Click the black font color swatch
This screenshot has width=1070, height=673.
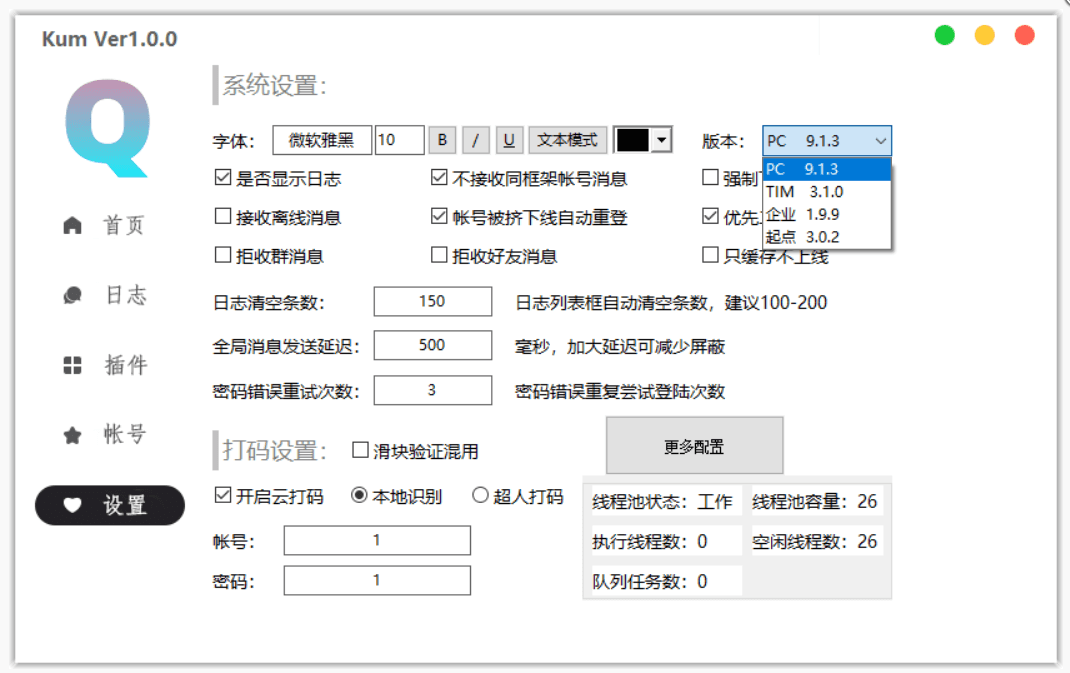[x=633, y=141]
